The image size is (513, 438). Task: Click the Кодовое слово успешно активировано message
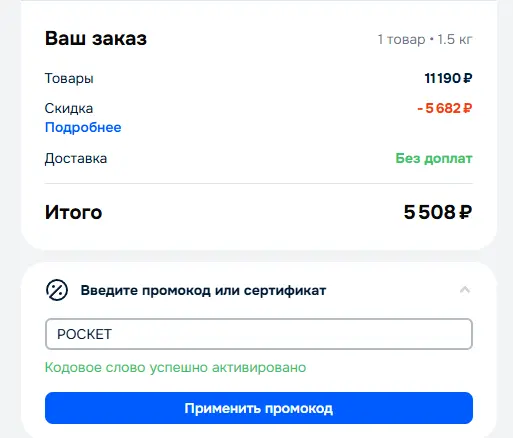pyautogui.click(x=175, y=367)
